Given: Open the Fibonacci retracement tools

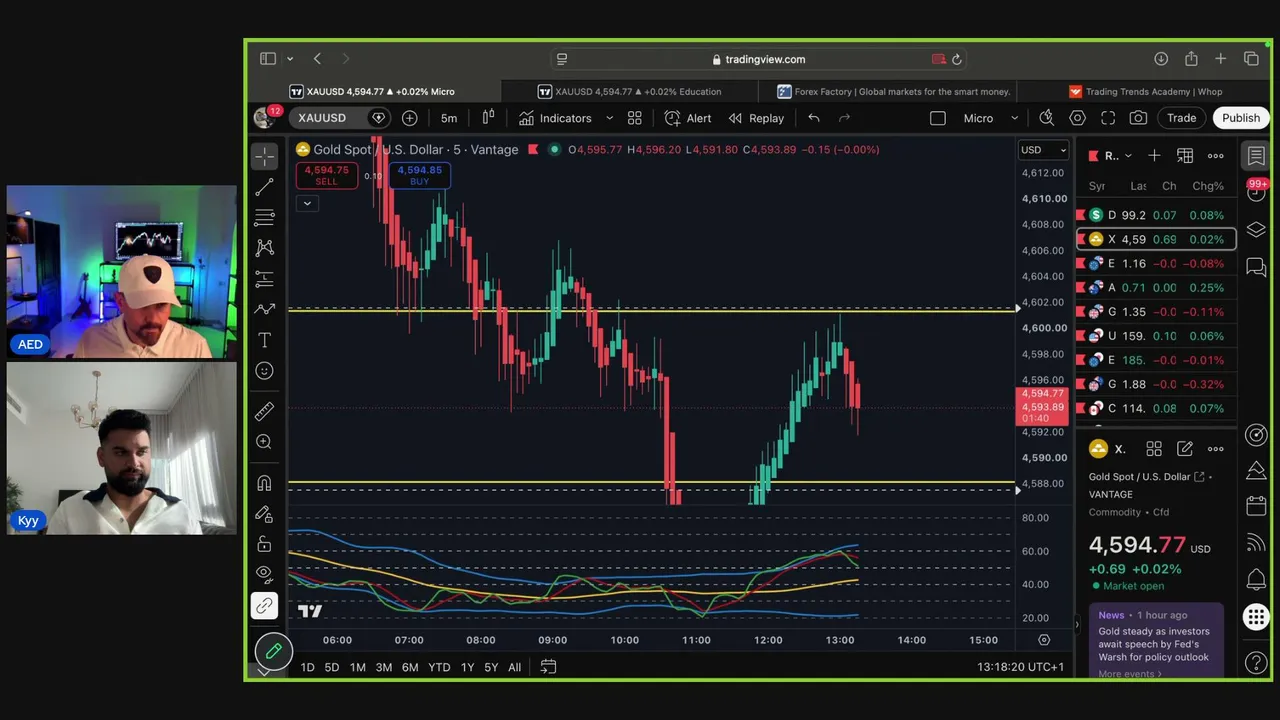Looking at the screenshot, I should point(264,218).
